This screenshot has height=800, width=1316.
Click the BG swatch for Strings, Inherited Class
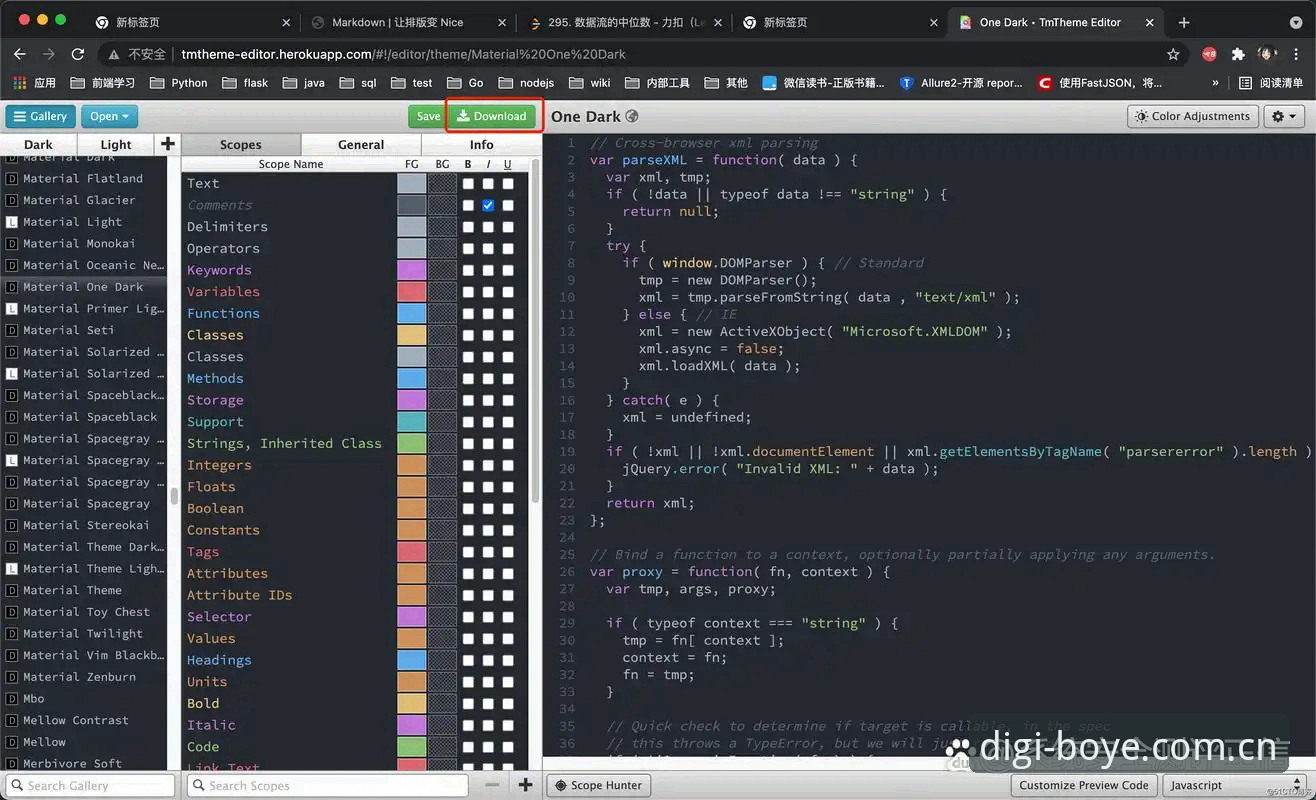tap(442, 443)
